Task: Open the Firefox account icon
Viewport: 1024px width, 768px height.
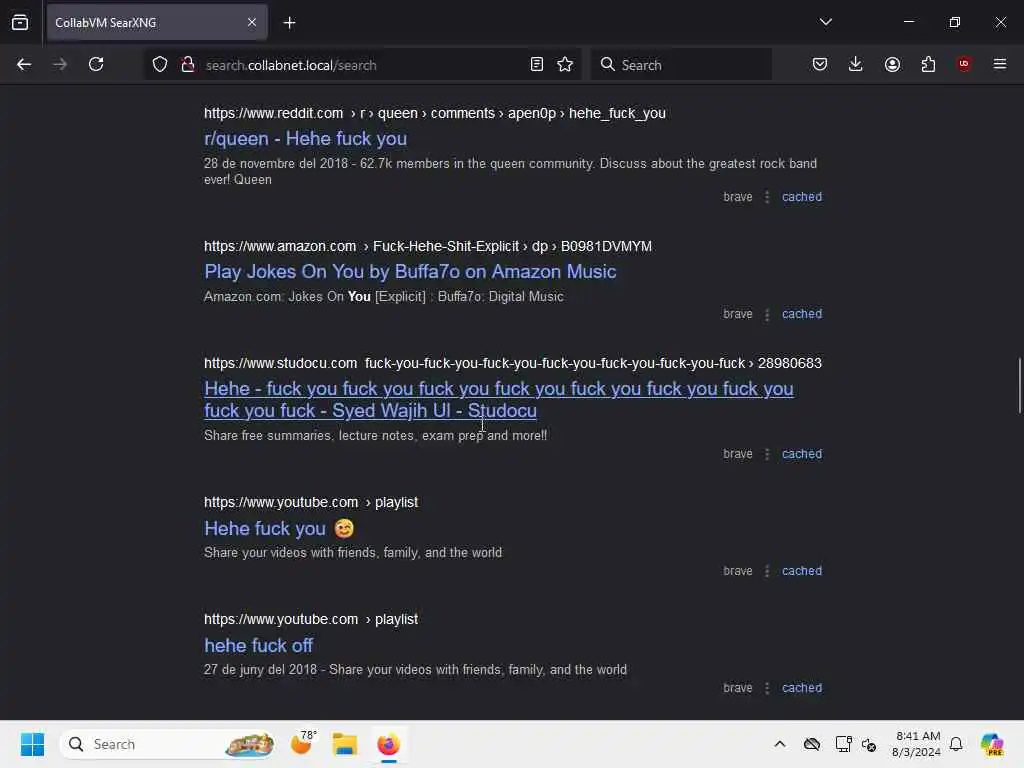Action: 892,64
